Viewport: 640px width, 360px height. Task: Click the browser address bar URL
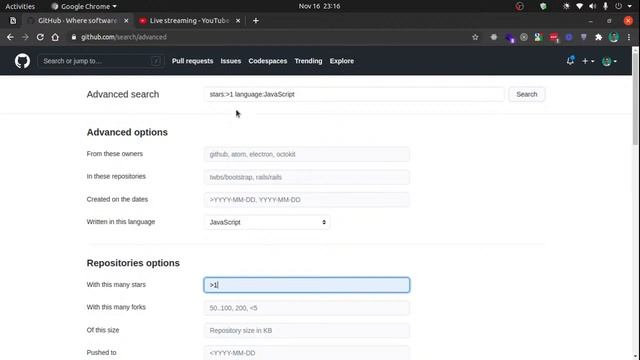124,37
